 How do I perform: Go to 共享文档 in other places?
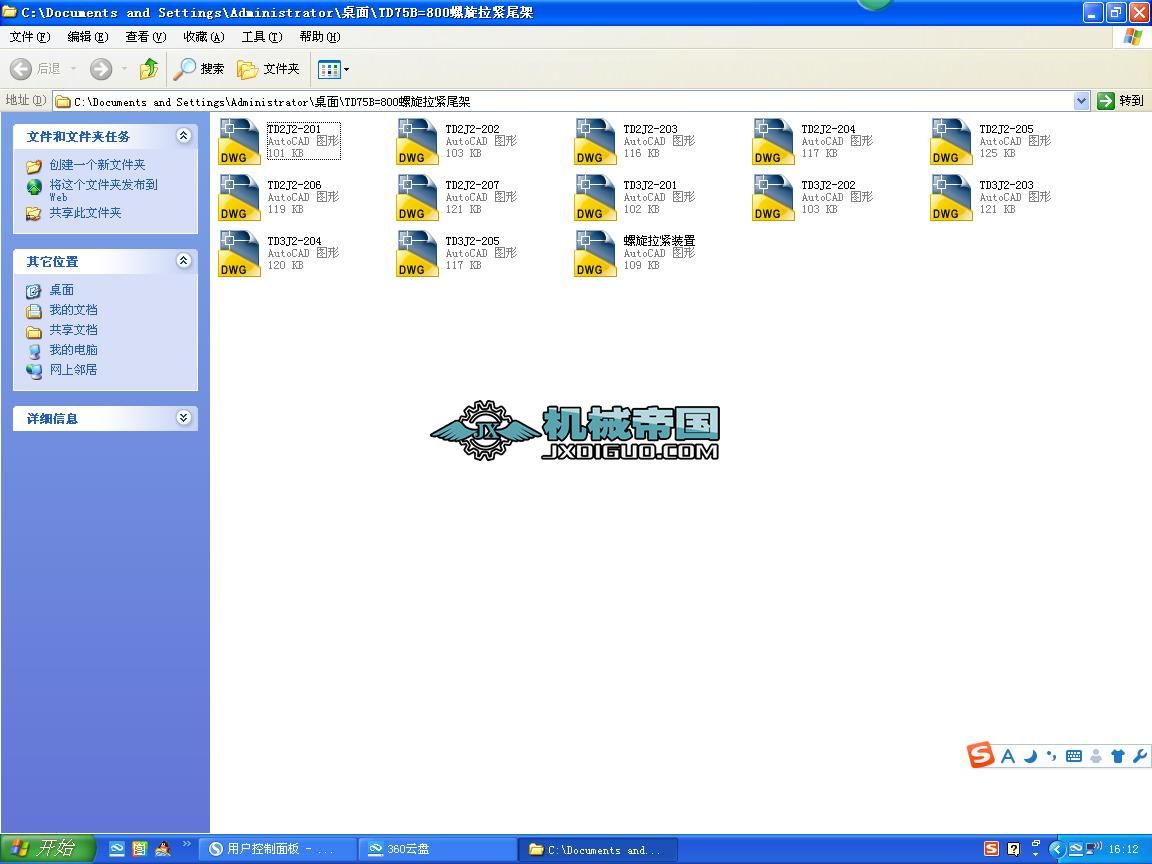[x=73, y=330]
